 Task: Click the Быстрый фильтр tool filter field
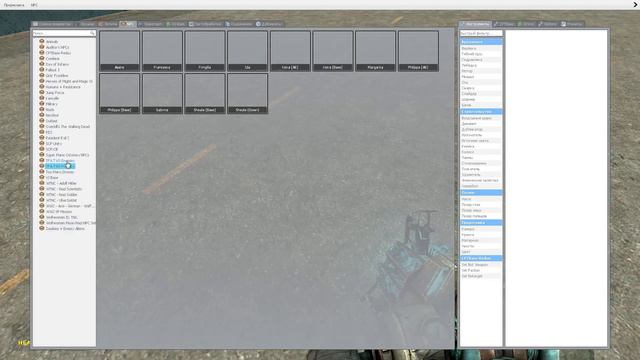(481, 33)
